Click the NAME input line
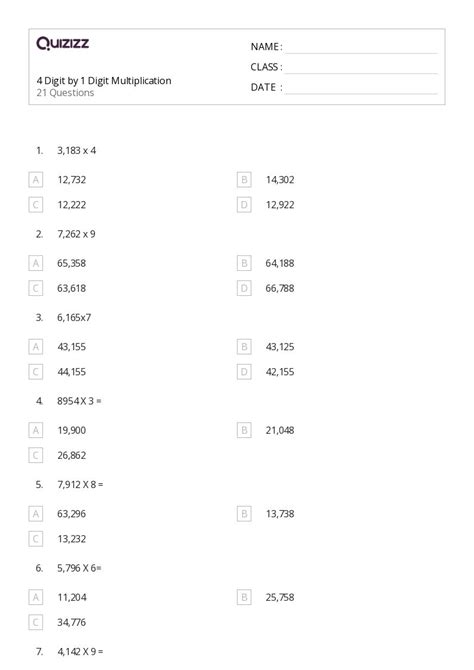Viewport: 474px width, 670px height. pos(362,47)
